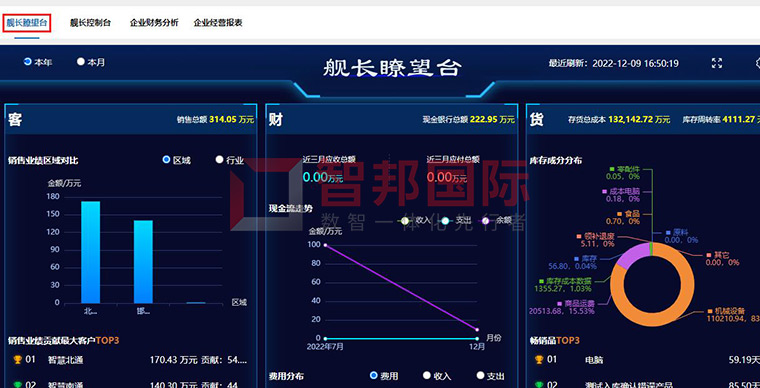Select the 本月 radio button
Image resolution: width=760 pixels, height=388 pixels.
click(80, 62)
